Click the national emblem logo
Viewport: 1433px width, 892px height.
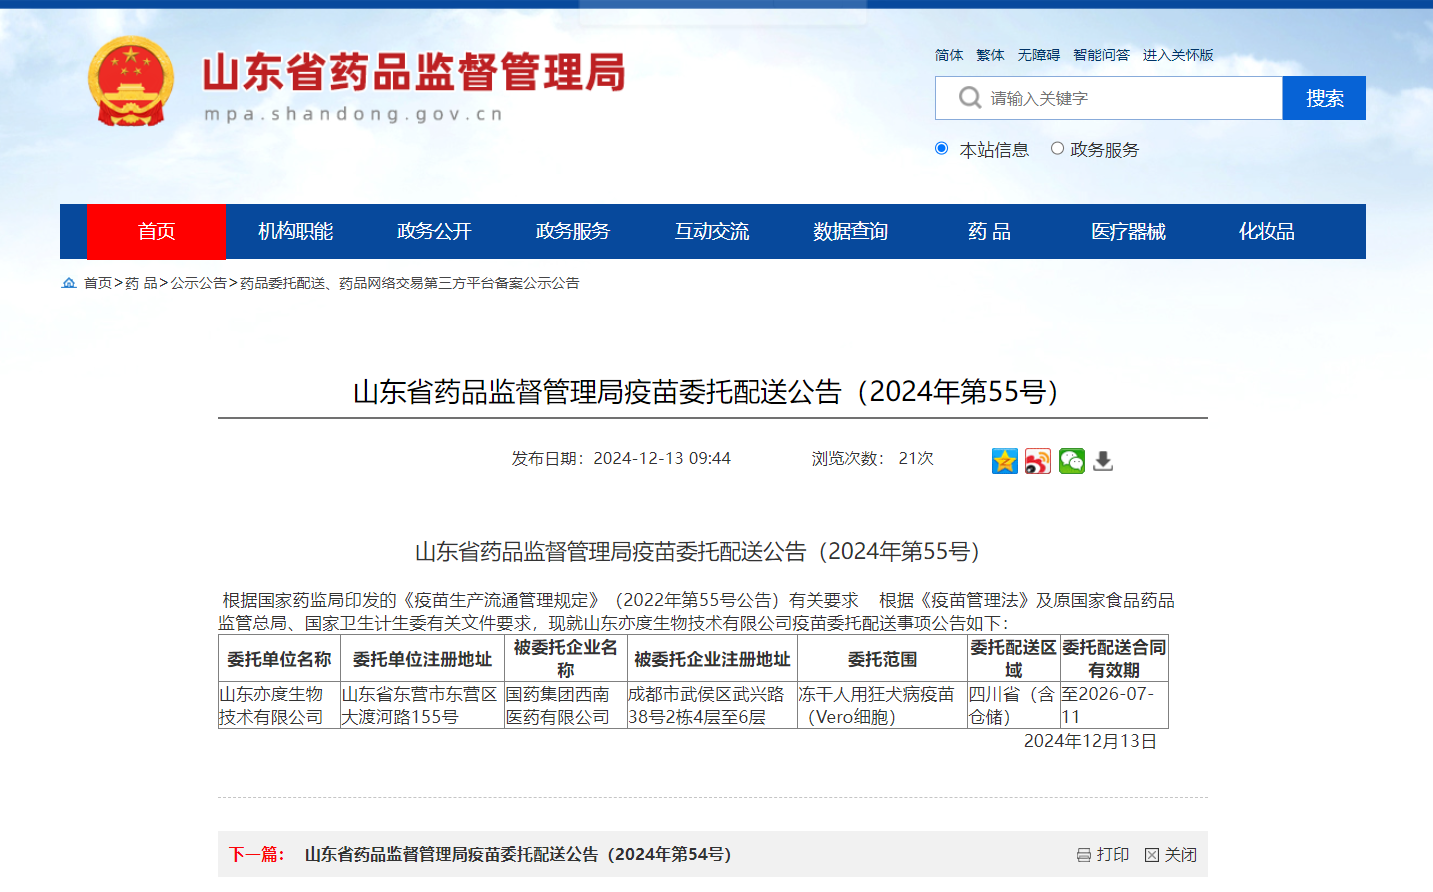click(x=131, y=81)
